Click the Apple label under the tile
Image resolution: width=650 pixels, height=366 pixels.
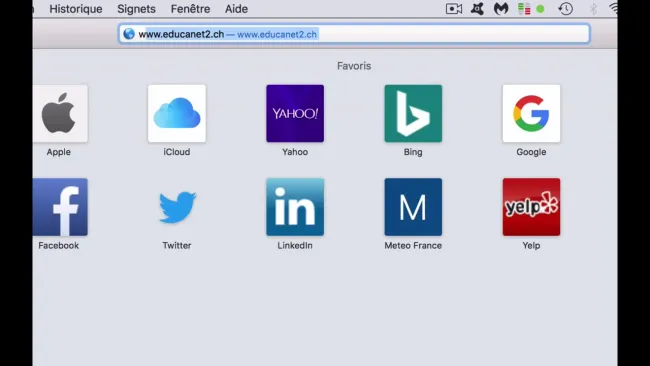coord(58,152)
